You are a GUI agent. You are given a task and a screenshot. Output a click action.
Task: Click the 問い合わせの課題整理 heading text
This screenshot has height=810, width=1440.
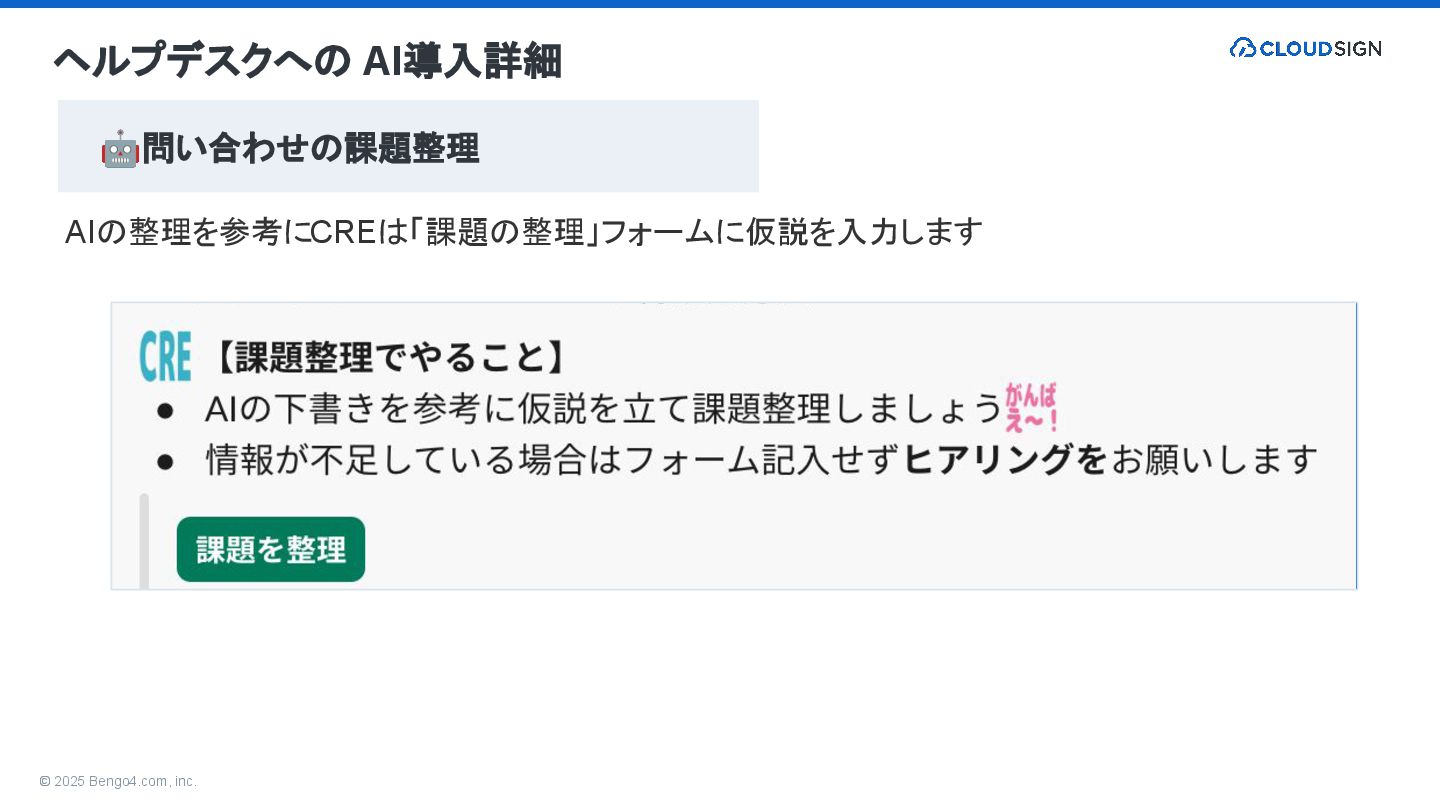310,148
